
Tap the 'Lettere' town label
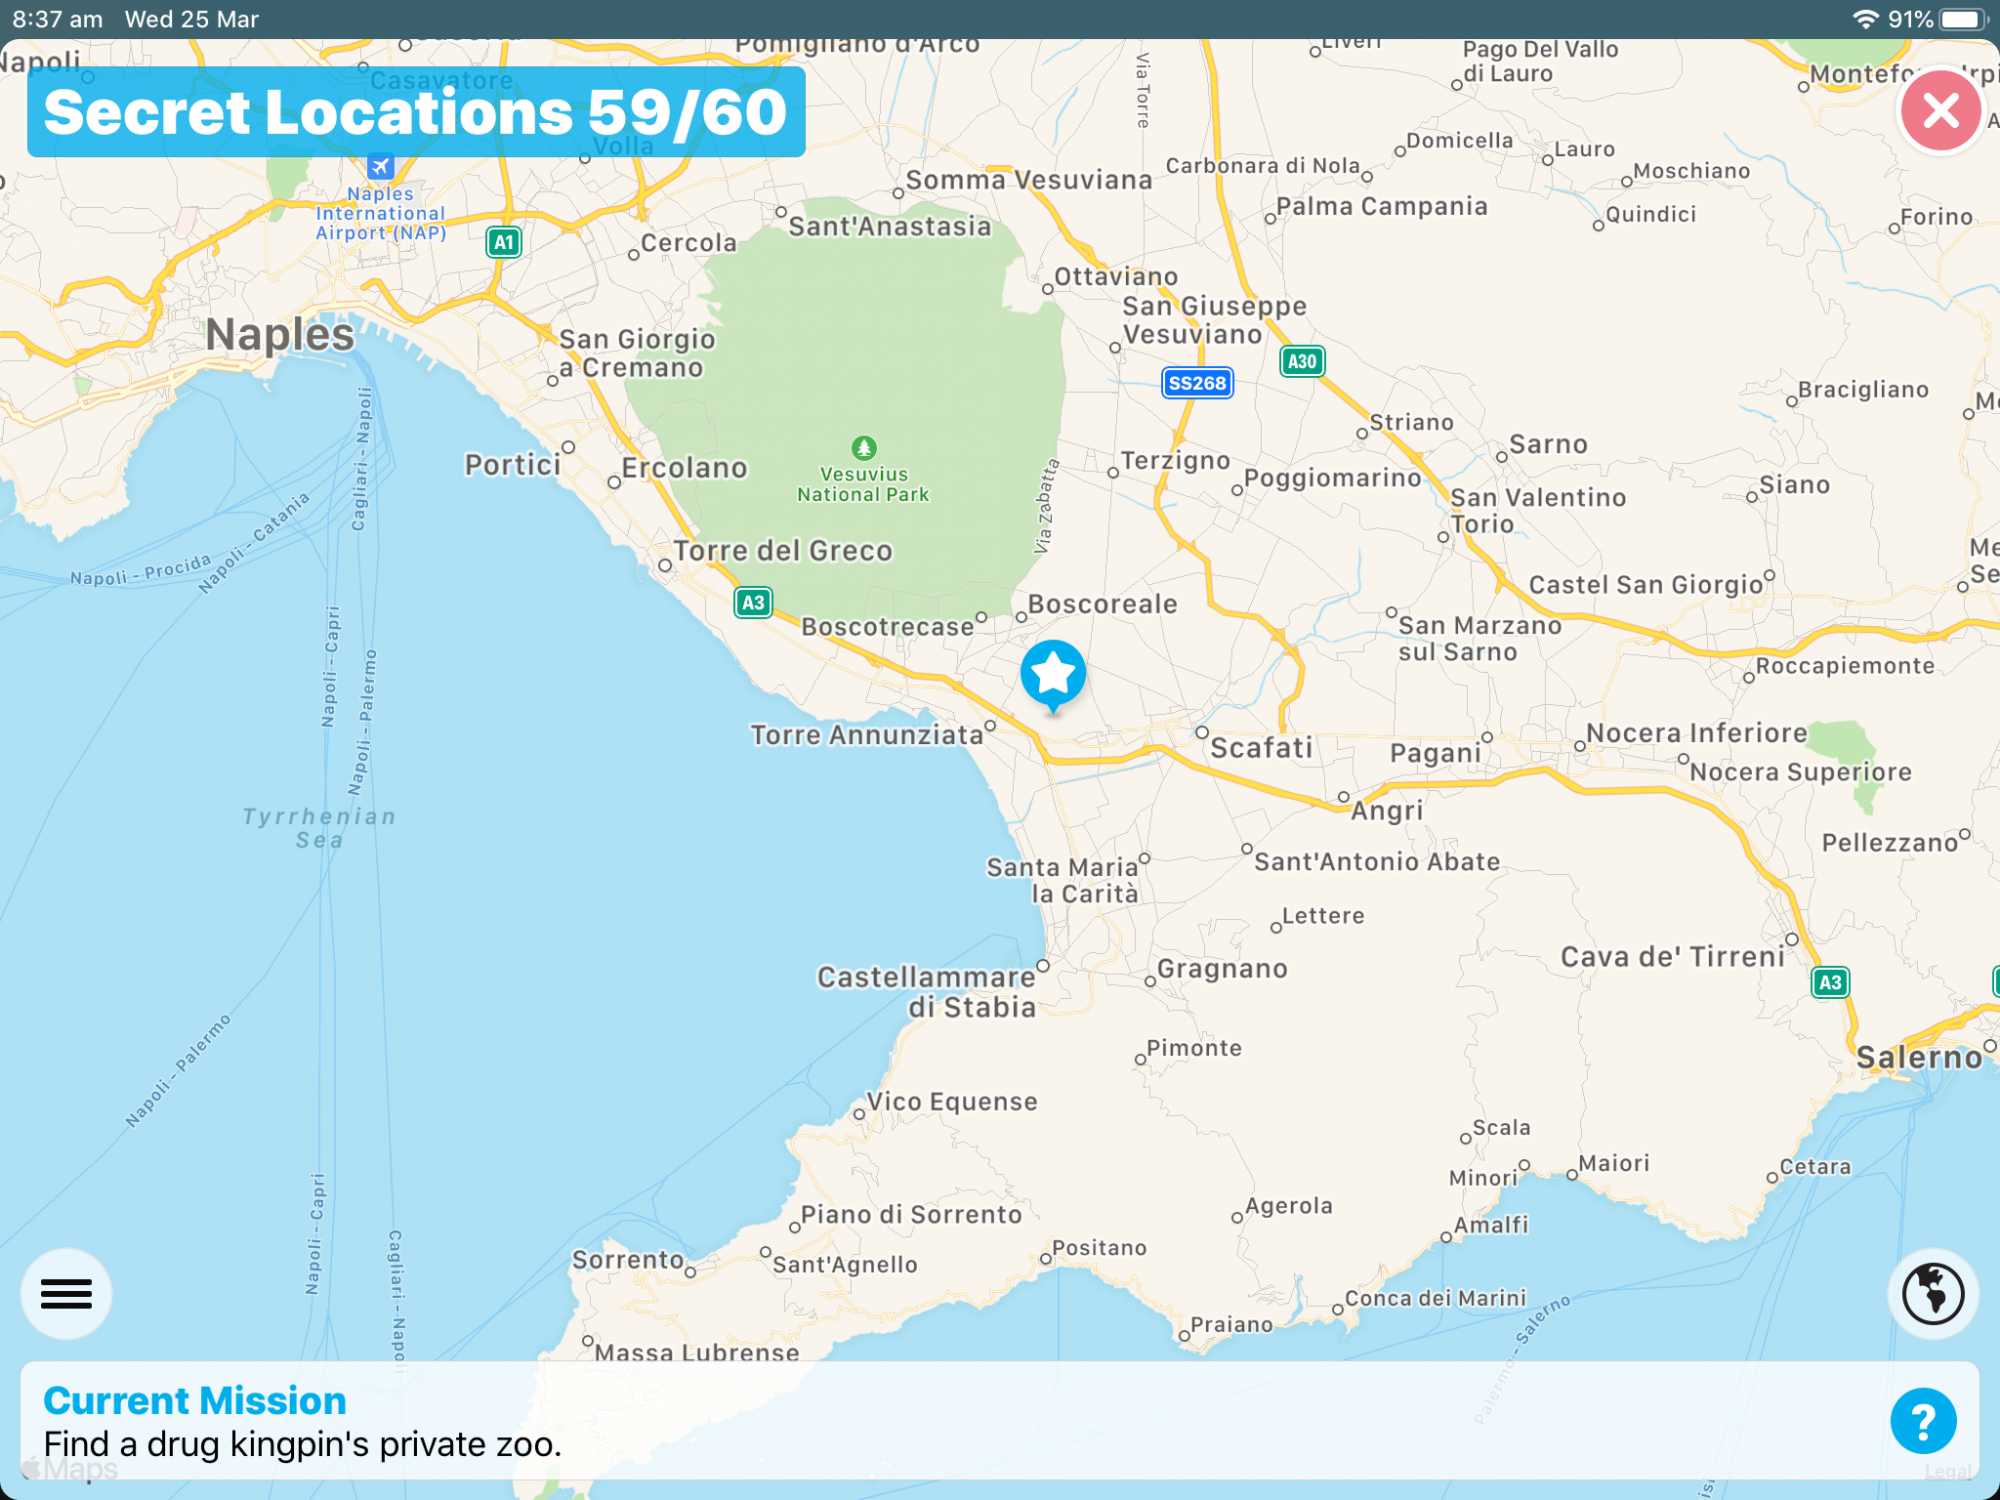pos(1323,915)
